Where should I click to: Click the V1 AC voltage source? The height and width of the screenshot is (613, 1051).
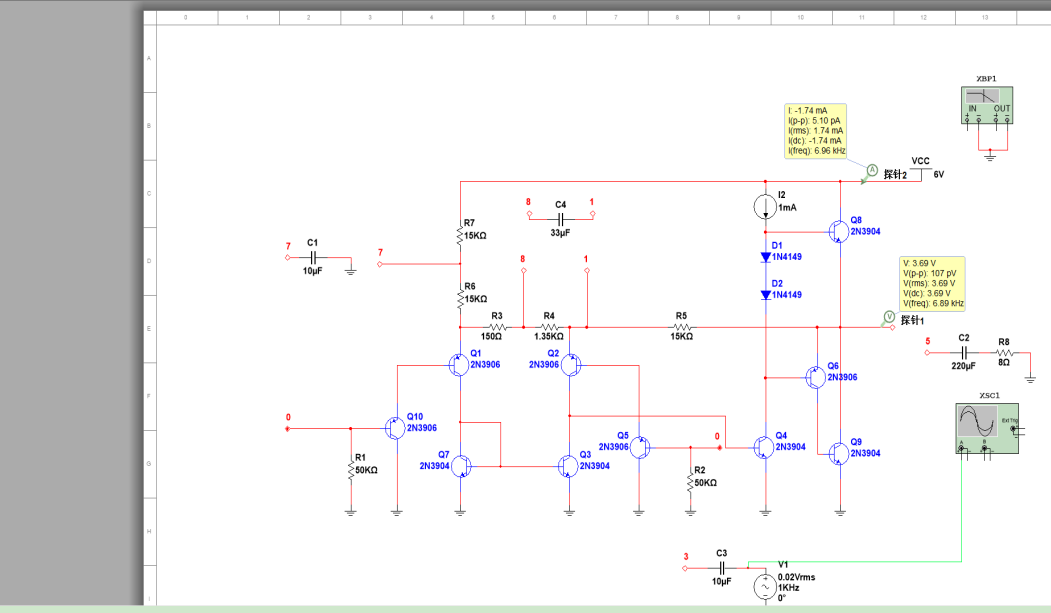coord(765,587)
